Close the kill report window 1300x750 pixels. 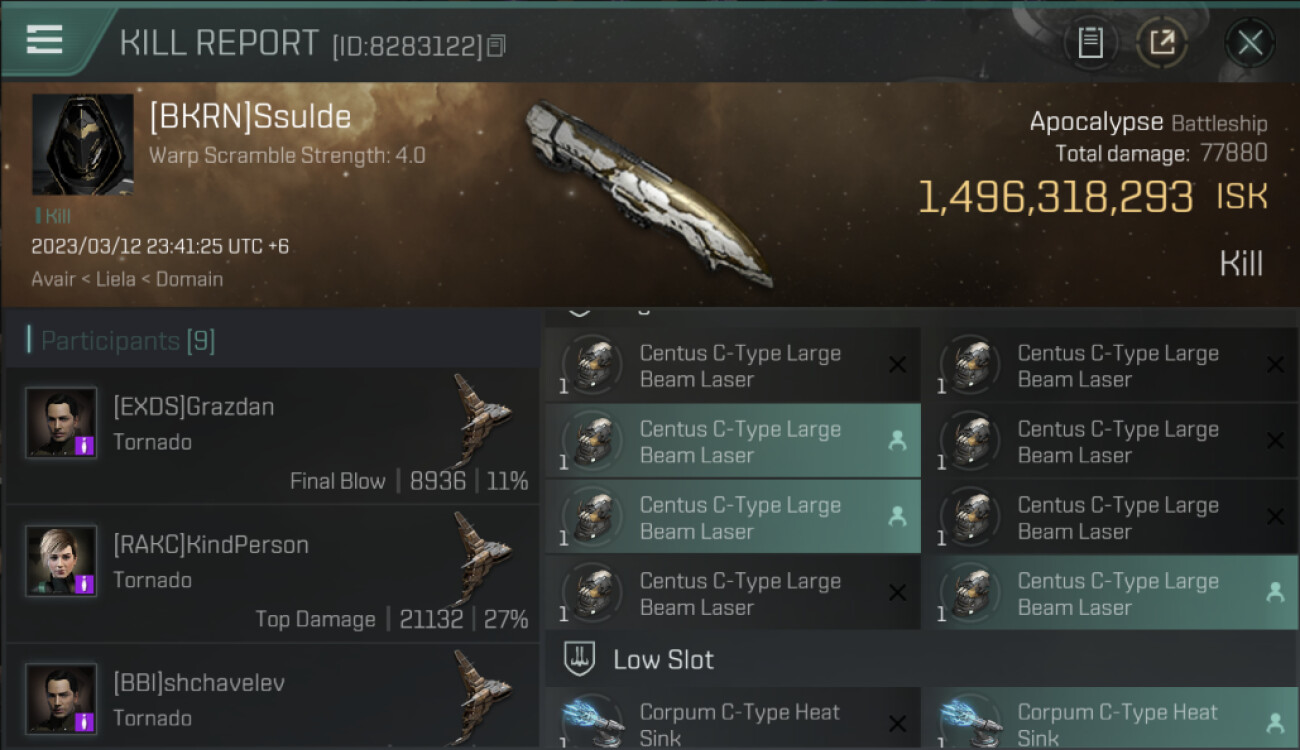tap(1250, 42)
